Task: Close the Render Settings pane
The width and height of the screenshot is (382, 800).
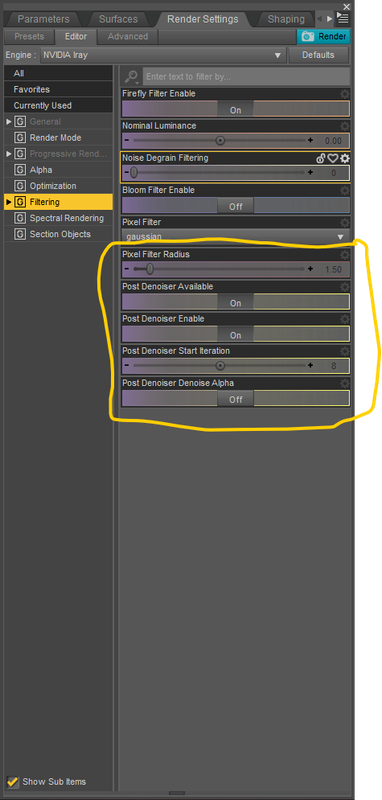Action: tap(346, 7)
